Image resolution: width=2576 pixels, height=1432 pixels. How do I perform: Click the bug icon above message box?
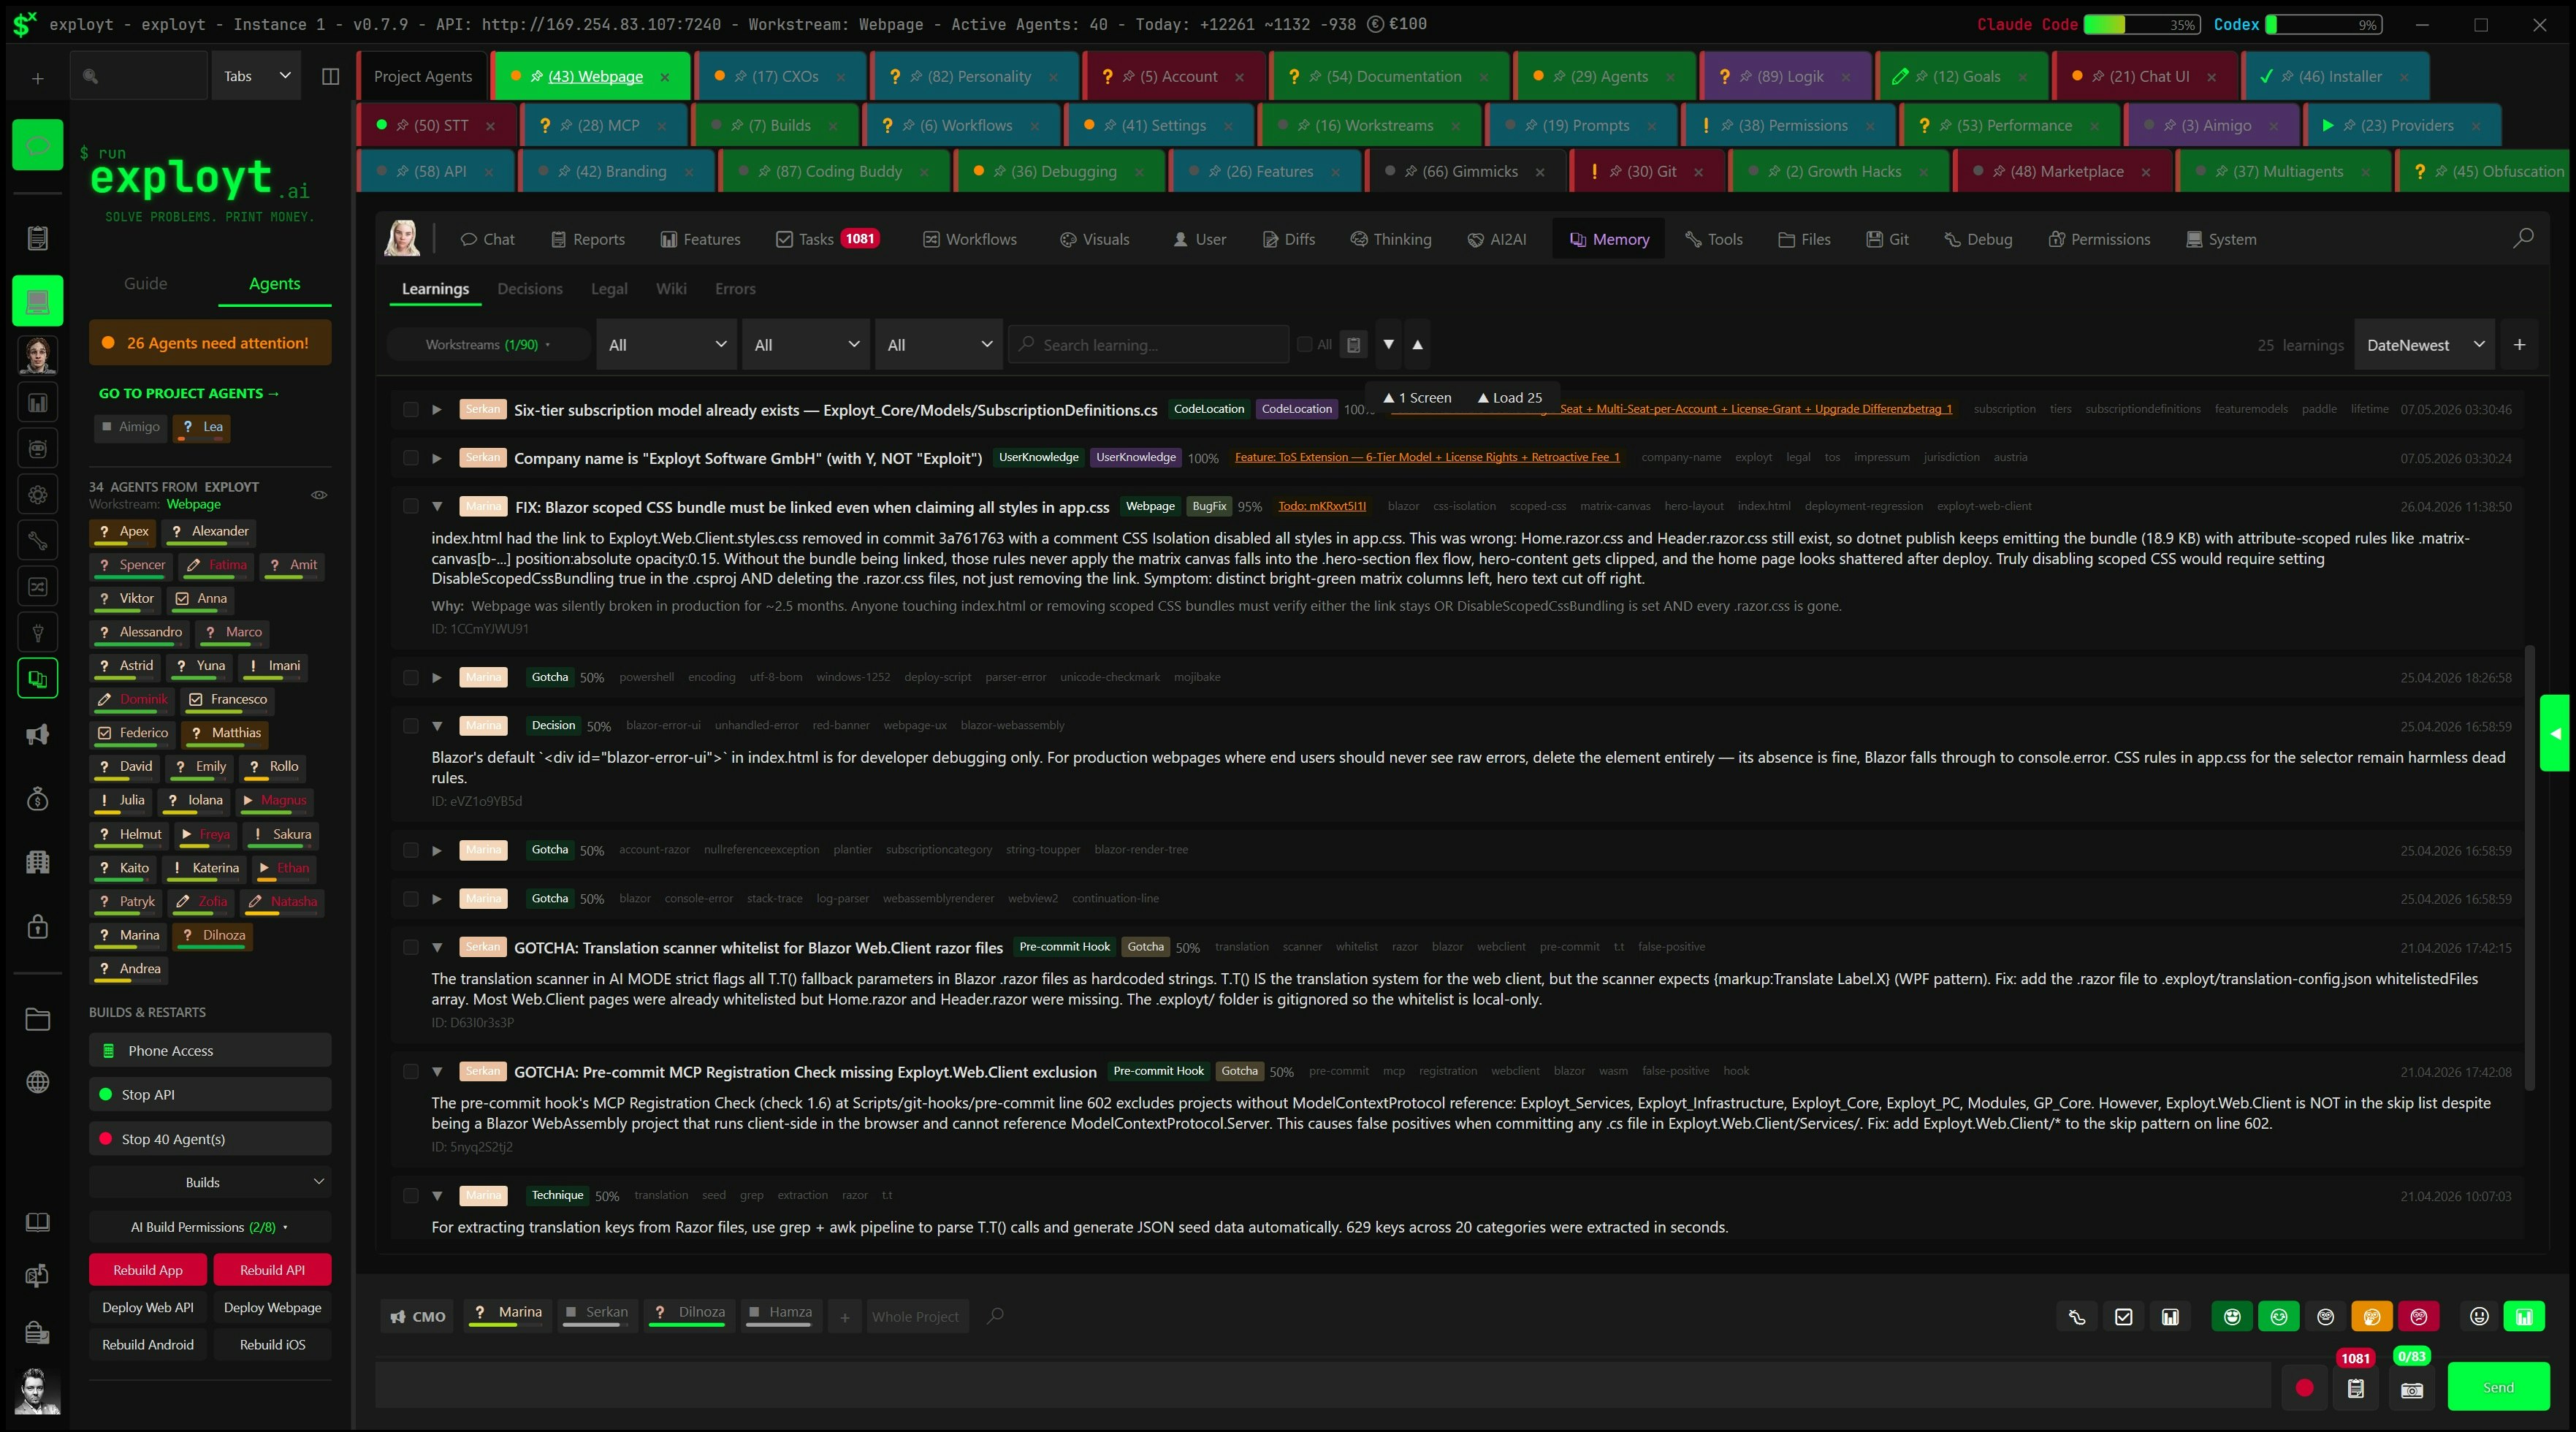pos(2077,1317)
